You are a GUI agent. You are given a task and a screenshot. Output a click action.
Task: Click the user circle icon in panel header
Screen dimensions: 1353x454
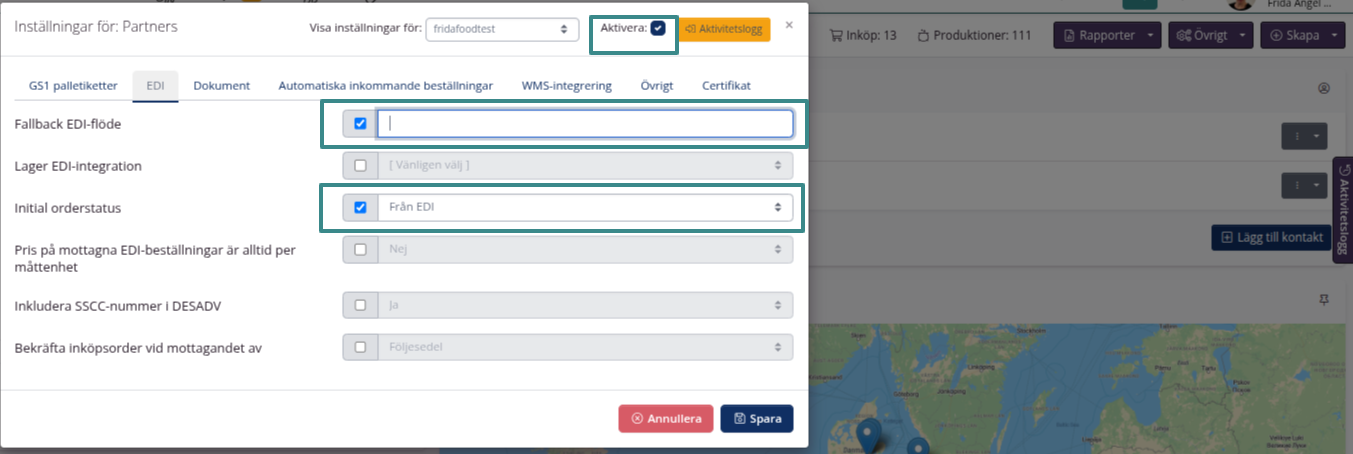1324,88
